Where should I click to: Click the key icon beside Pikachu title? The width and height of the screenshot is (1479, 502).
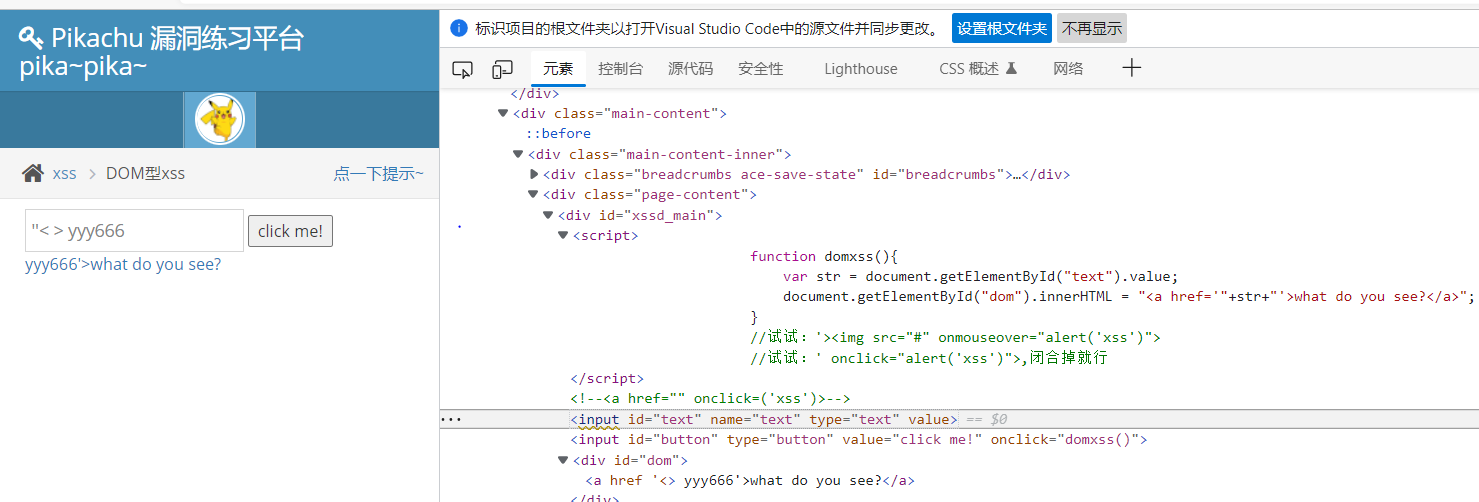(32, 38)
